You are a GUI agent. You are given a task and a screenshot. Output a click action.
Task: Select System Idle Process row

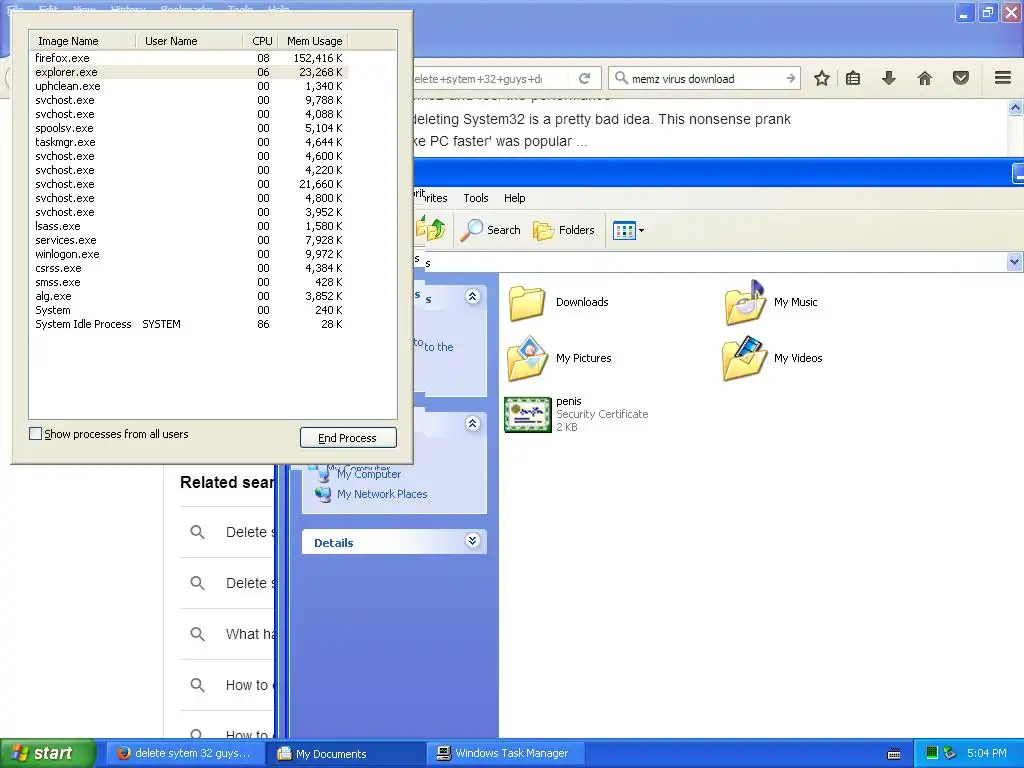pyautogui.click(x=189, y=324)
